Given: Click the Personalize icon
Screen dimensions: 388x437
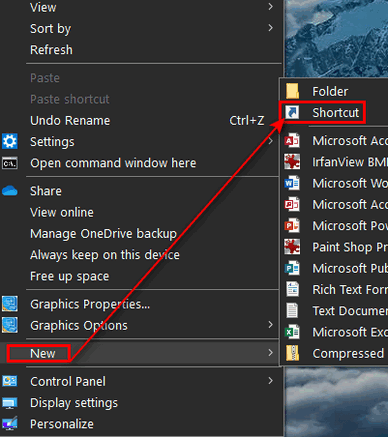Looking at the screenshot, I should 10,424.
